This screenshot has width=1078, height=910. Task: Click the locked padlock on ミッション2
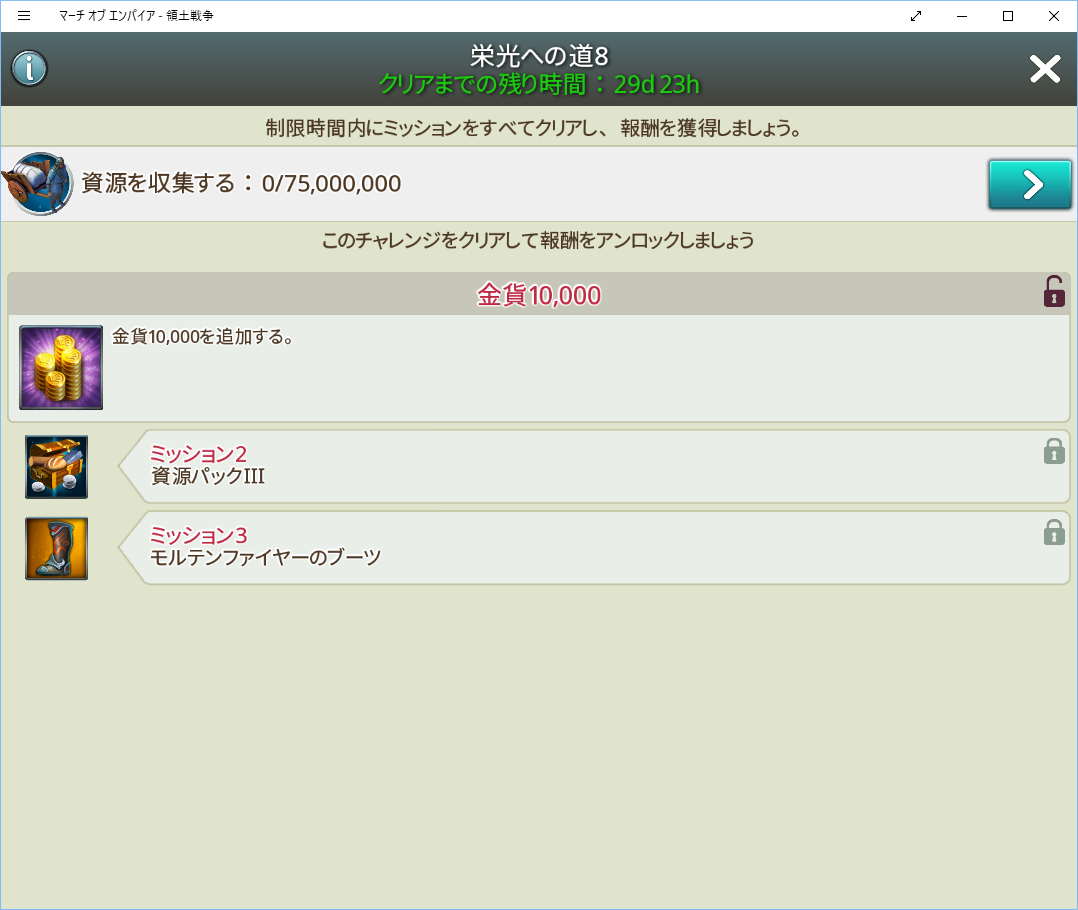tap(1054, 451)
